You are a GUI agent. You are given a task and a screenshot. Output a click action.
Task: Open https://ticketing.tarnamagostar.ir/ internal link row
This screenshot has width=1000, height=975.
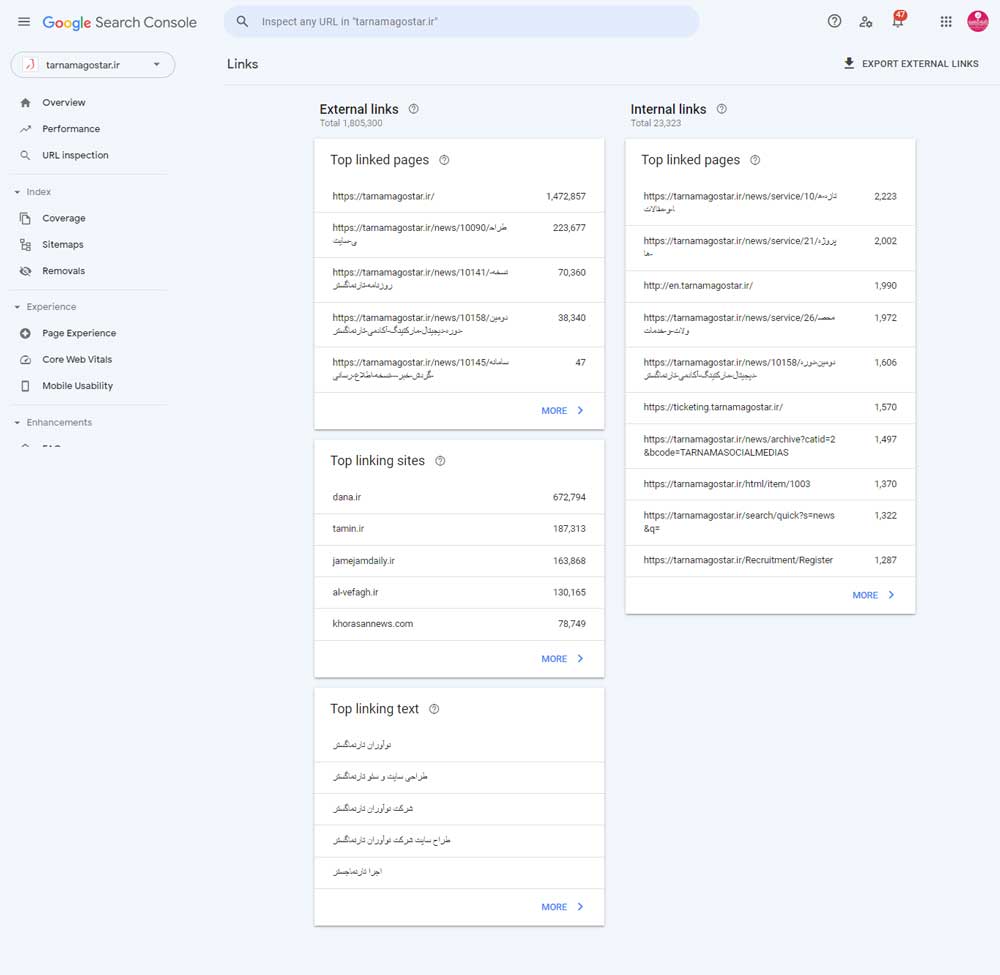[x=770, y=407]
